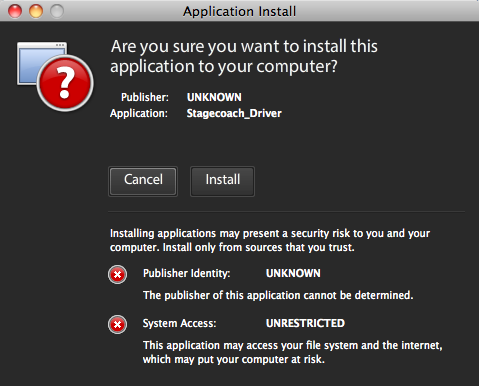
Task: Click the Stagecoach_Driver application name
Action: pyautogui.click(x=234, y=113)
